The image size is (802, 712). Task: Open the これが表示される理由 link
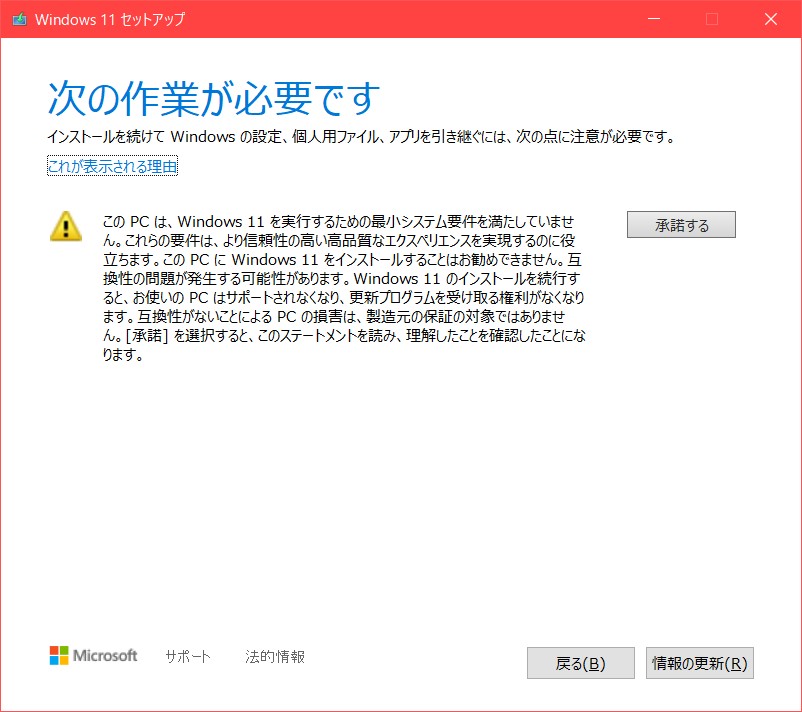(x=112, y=166)
